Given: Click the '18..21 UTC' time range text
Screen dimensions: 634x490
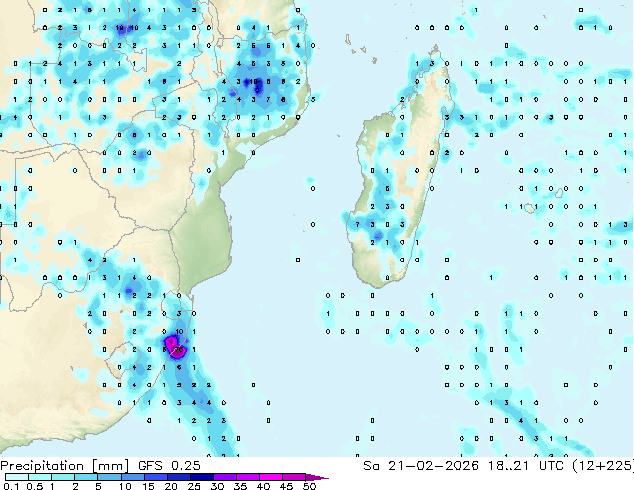Looking at the screenshot, I should [x=526, y=466].
